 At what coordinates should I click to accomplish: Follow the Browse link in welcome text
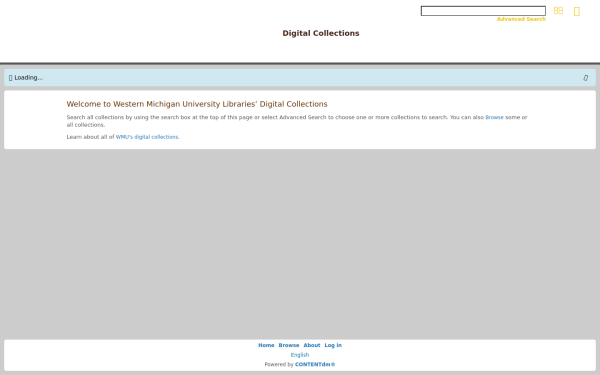494,117
